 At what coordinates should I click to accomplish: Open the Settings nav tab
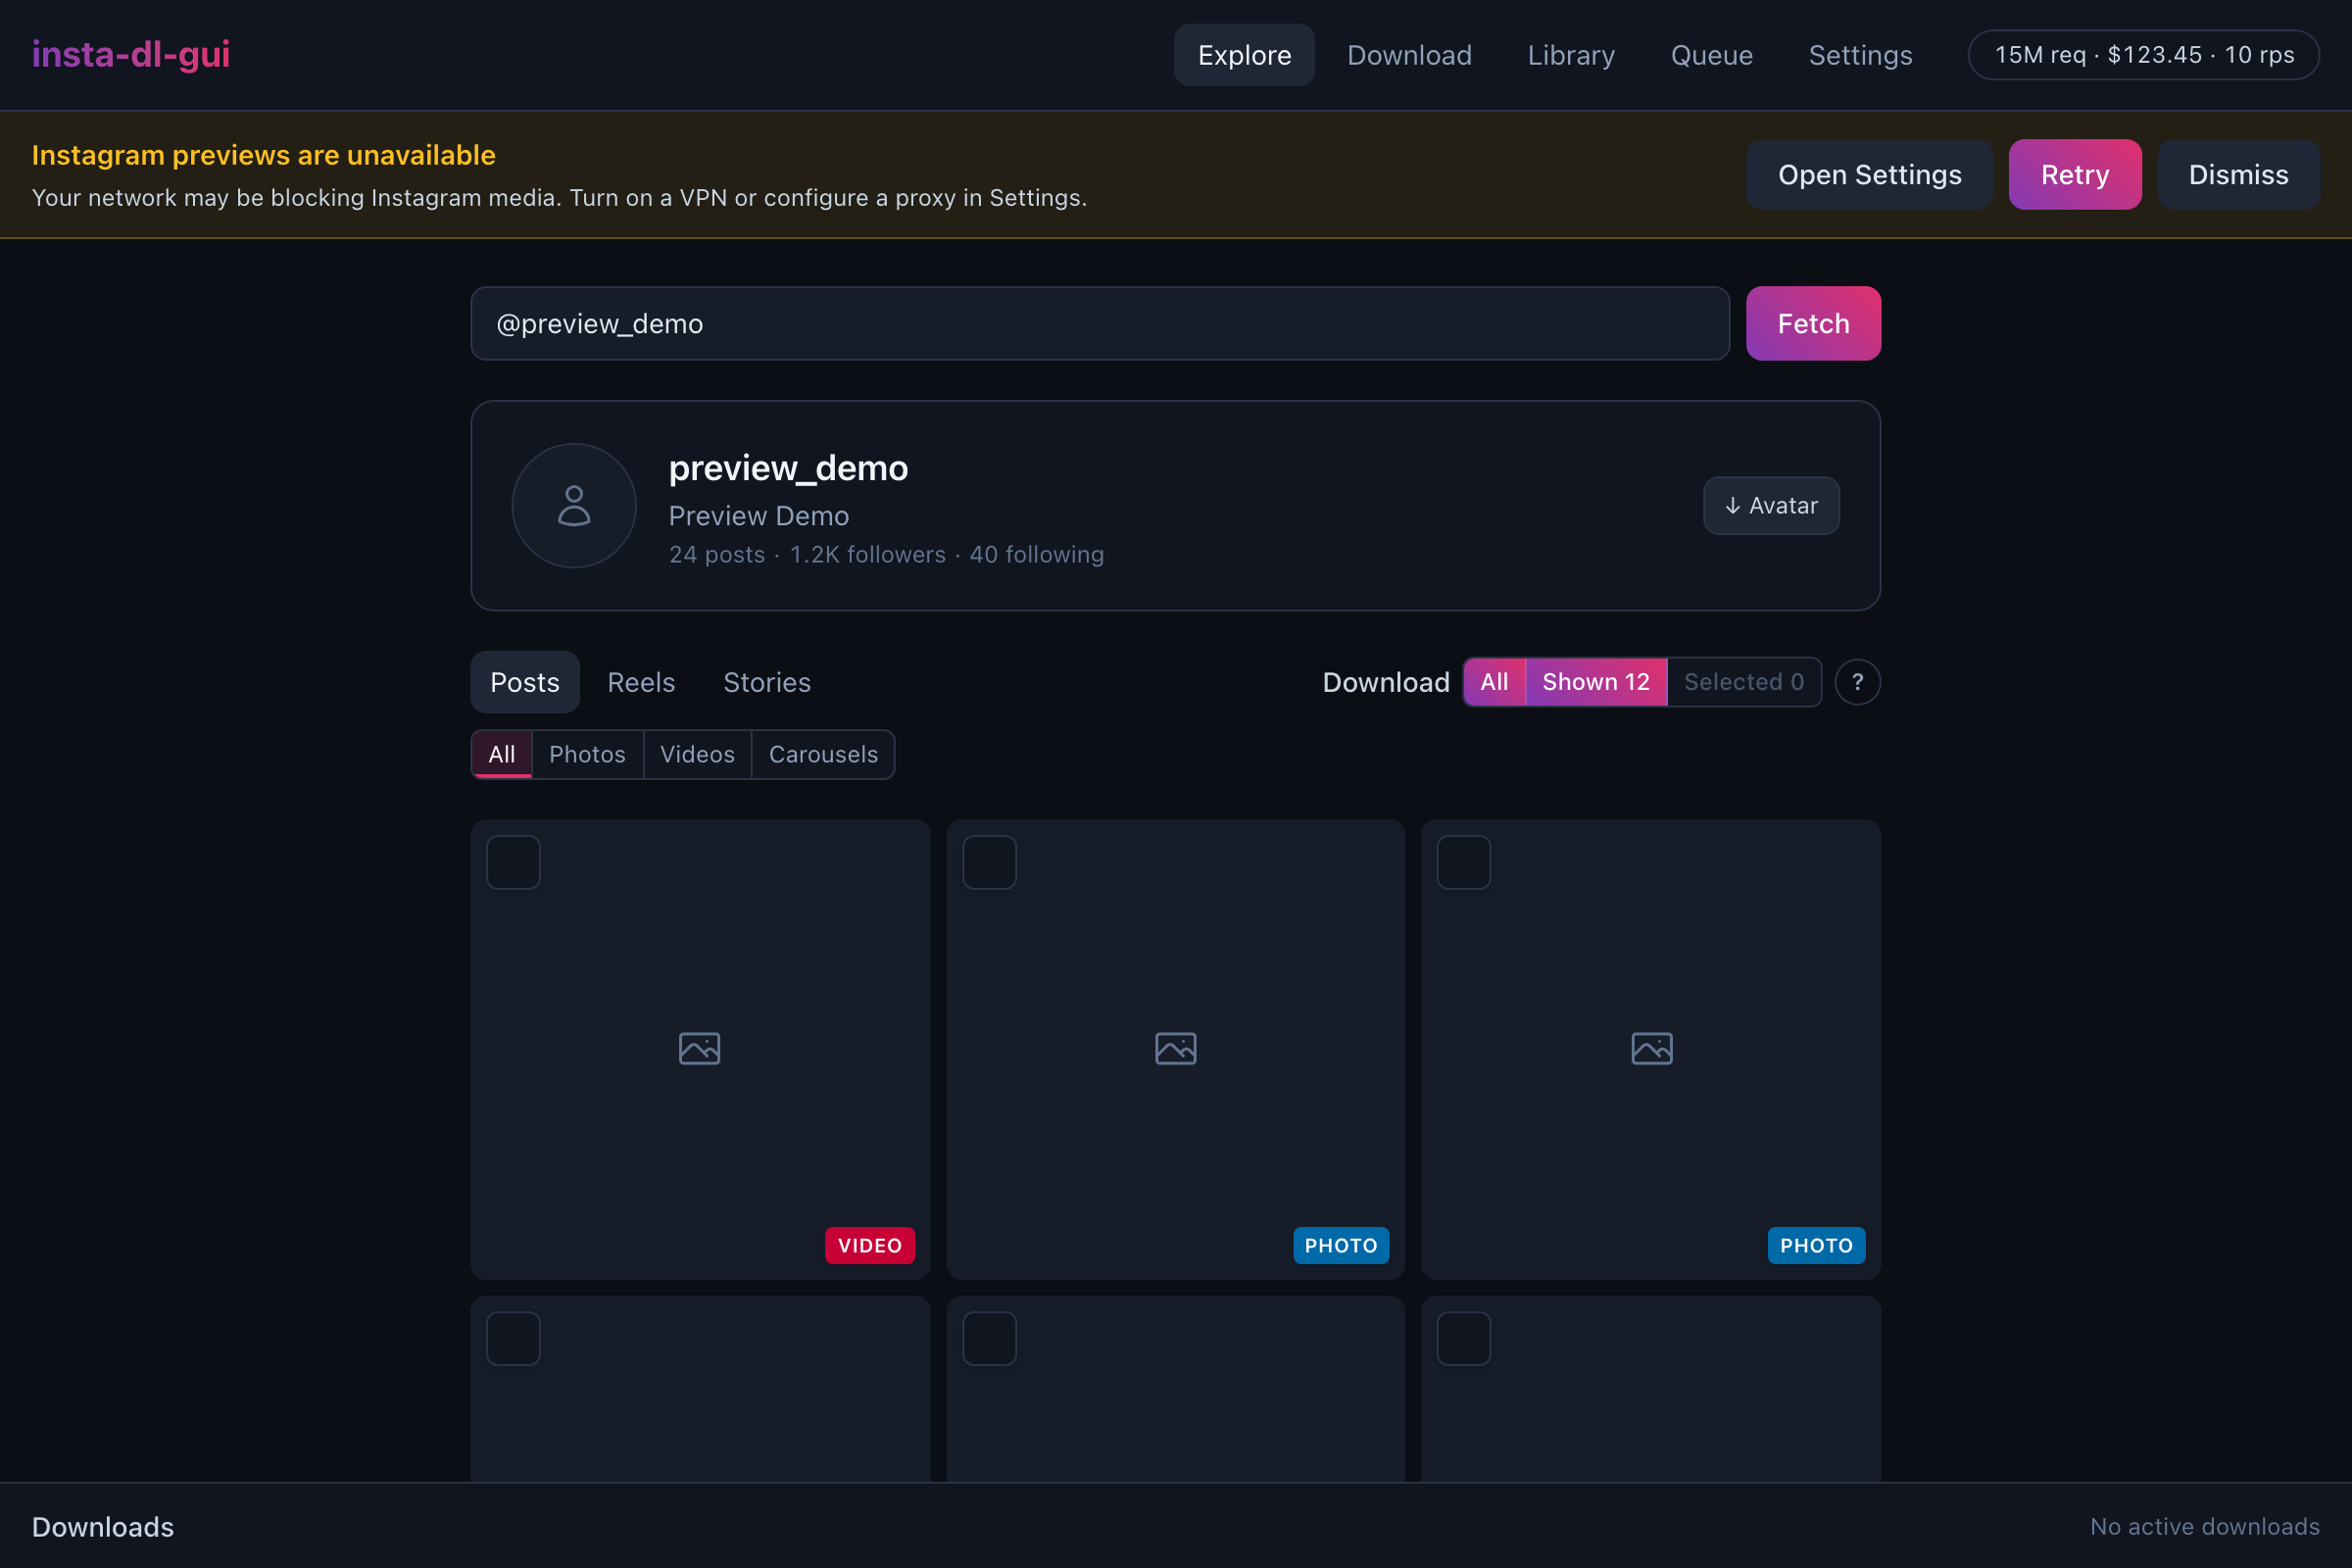(x=1860, y=55)
